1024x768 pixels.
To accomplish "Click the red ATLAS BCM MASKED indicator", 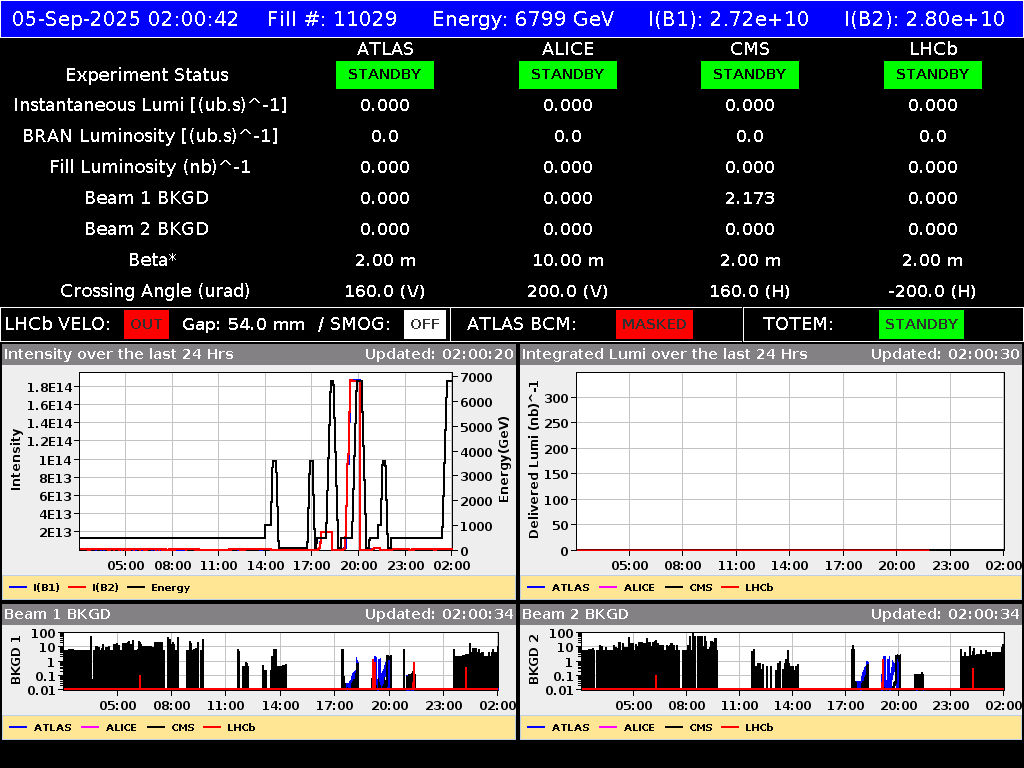I will (x=654, y=324).
